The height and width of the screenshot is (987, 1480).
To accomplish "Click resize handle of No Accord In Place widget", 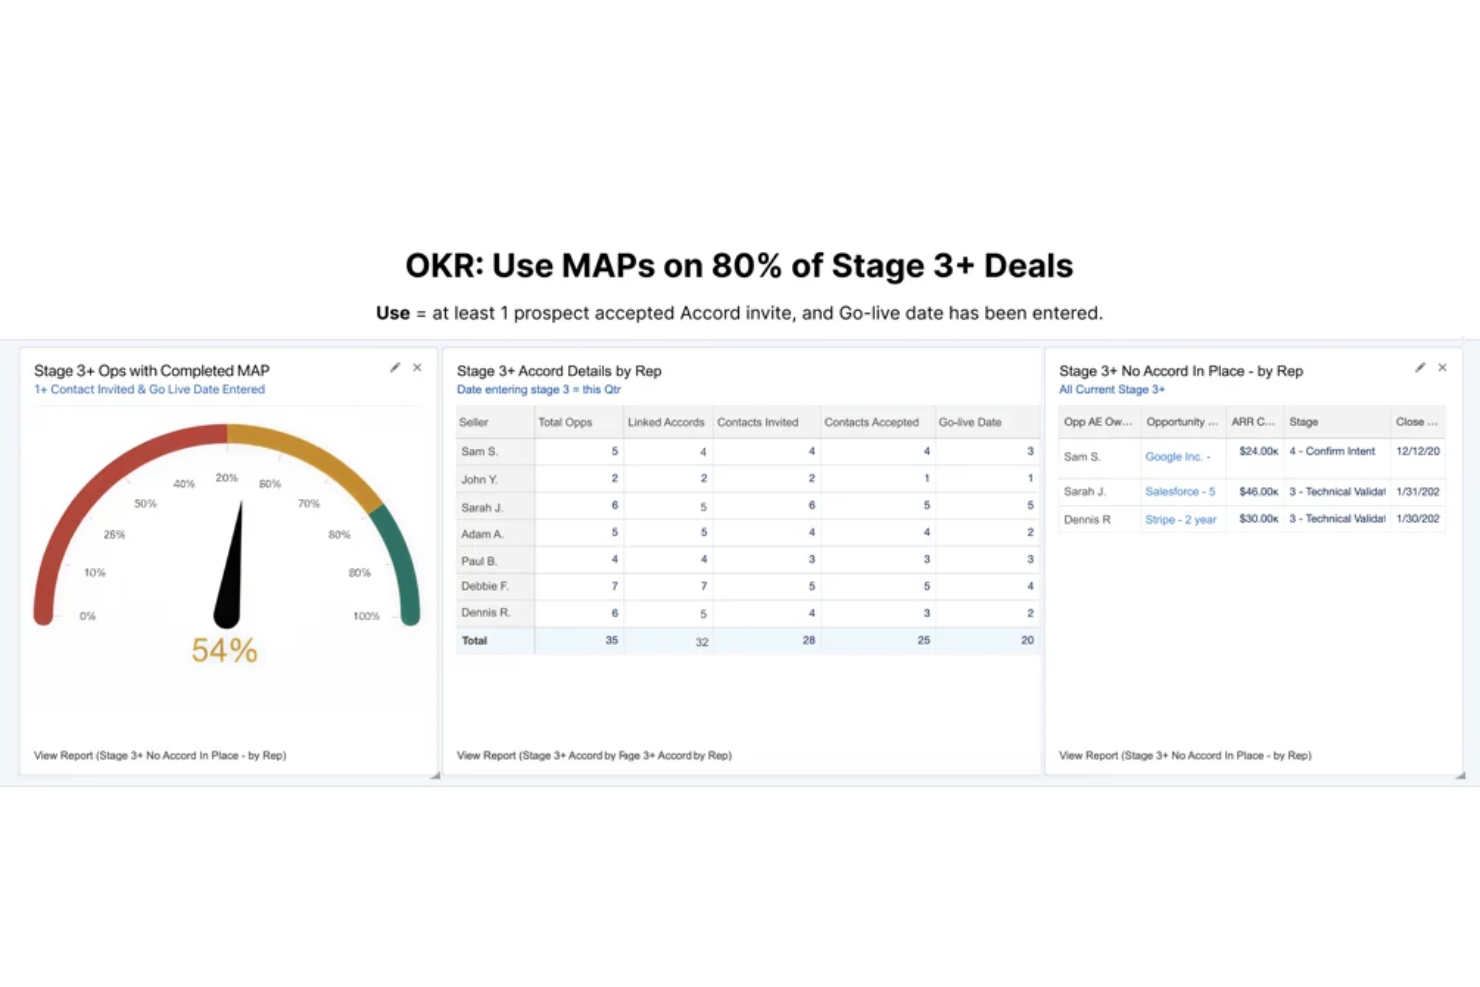I will 1460,775.
